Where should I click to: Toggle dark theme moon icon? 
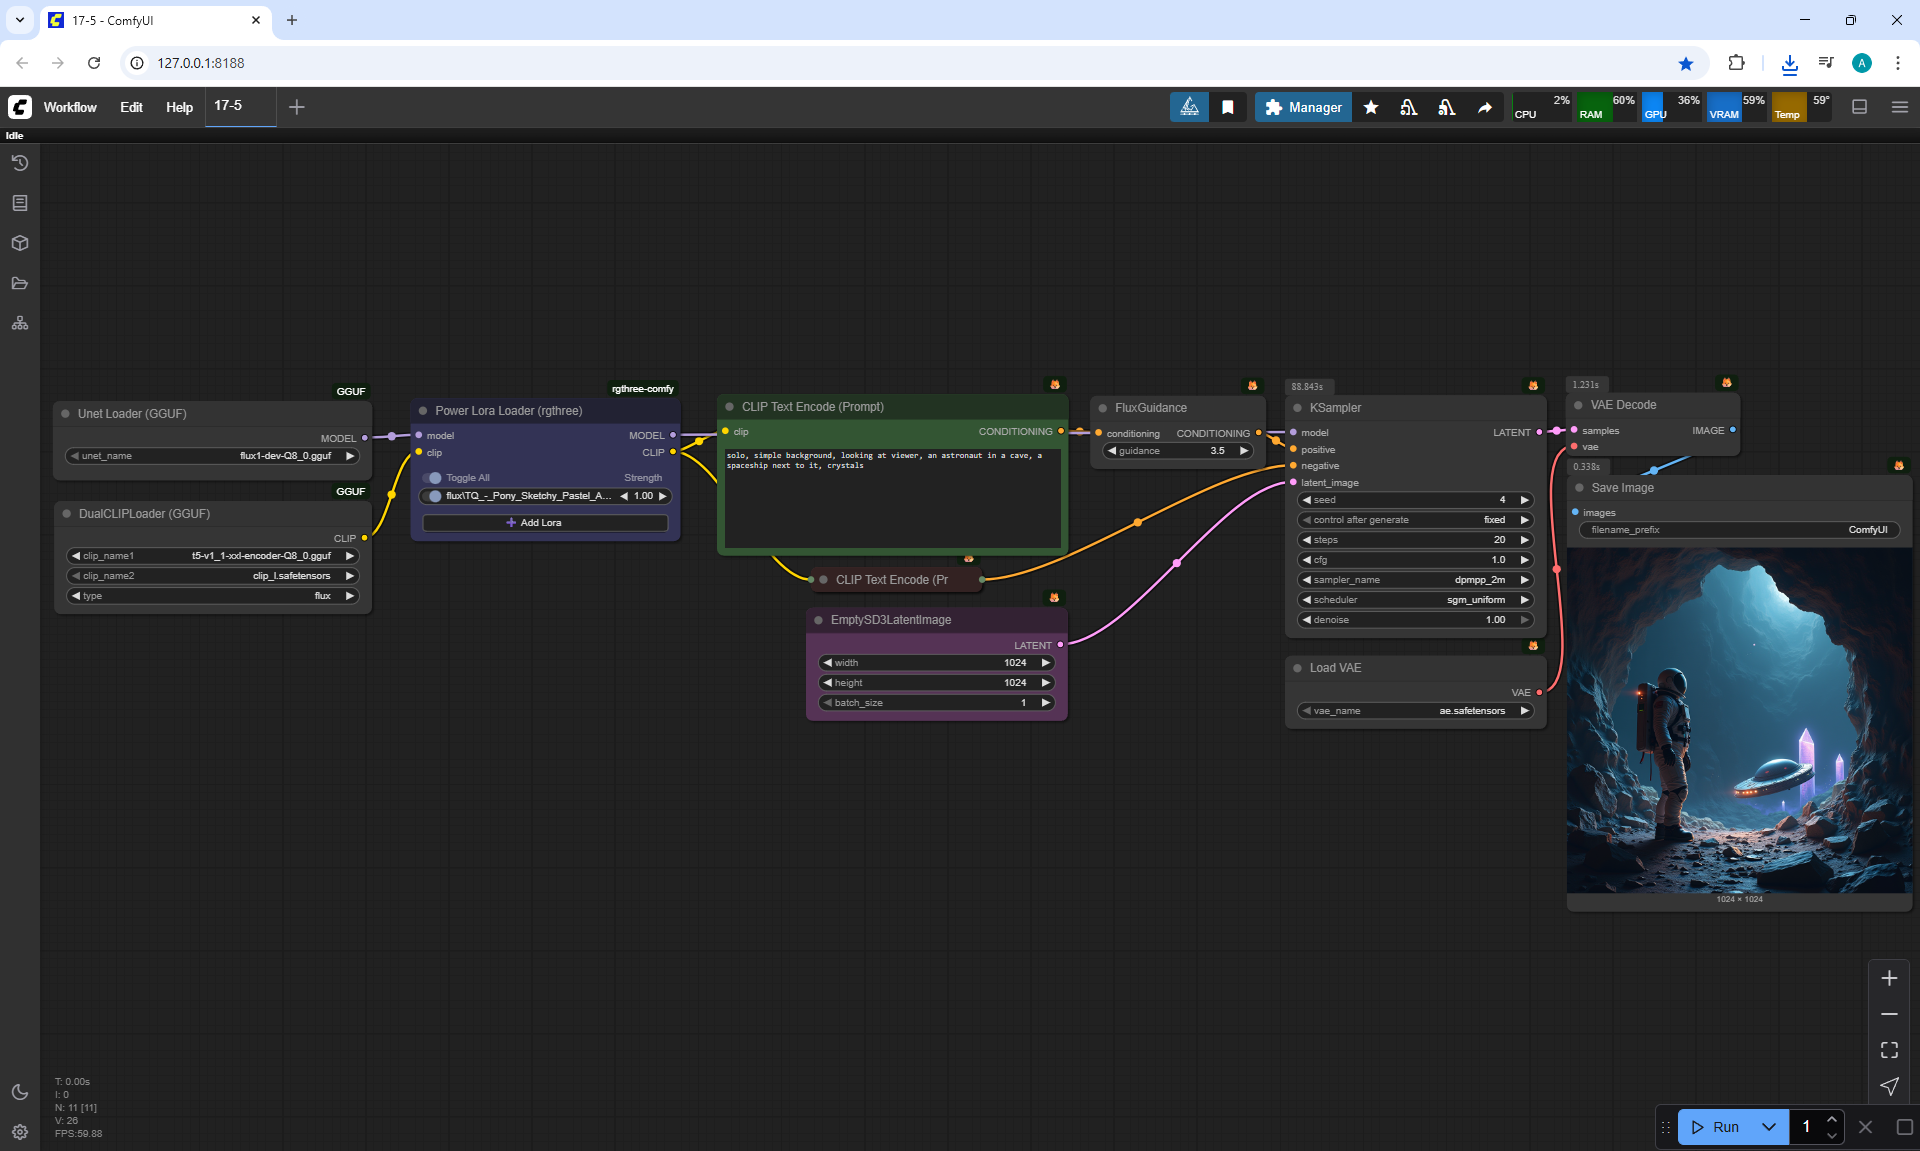click(x=20, y=1092)
